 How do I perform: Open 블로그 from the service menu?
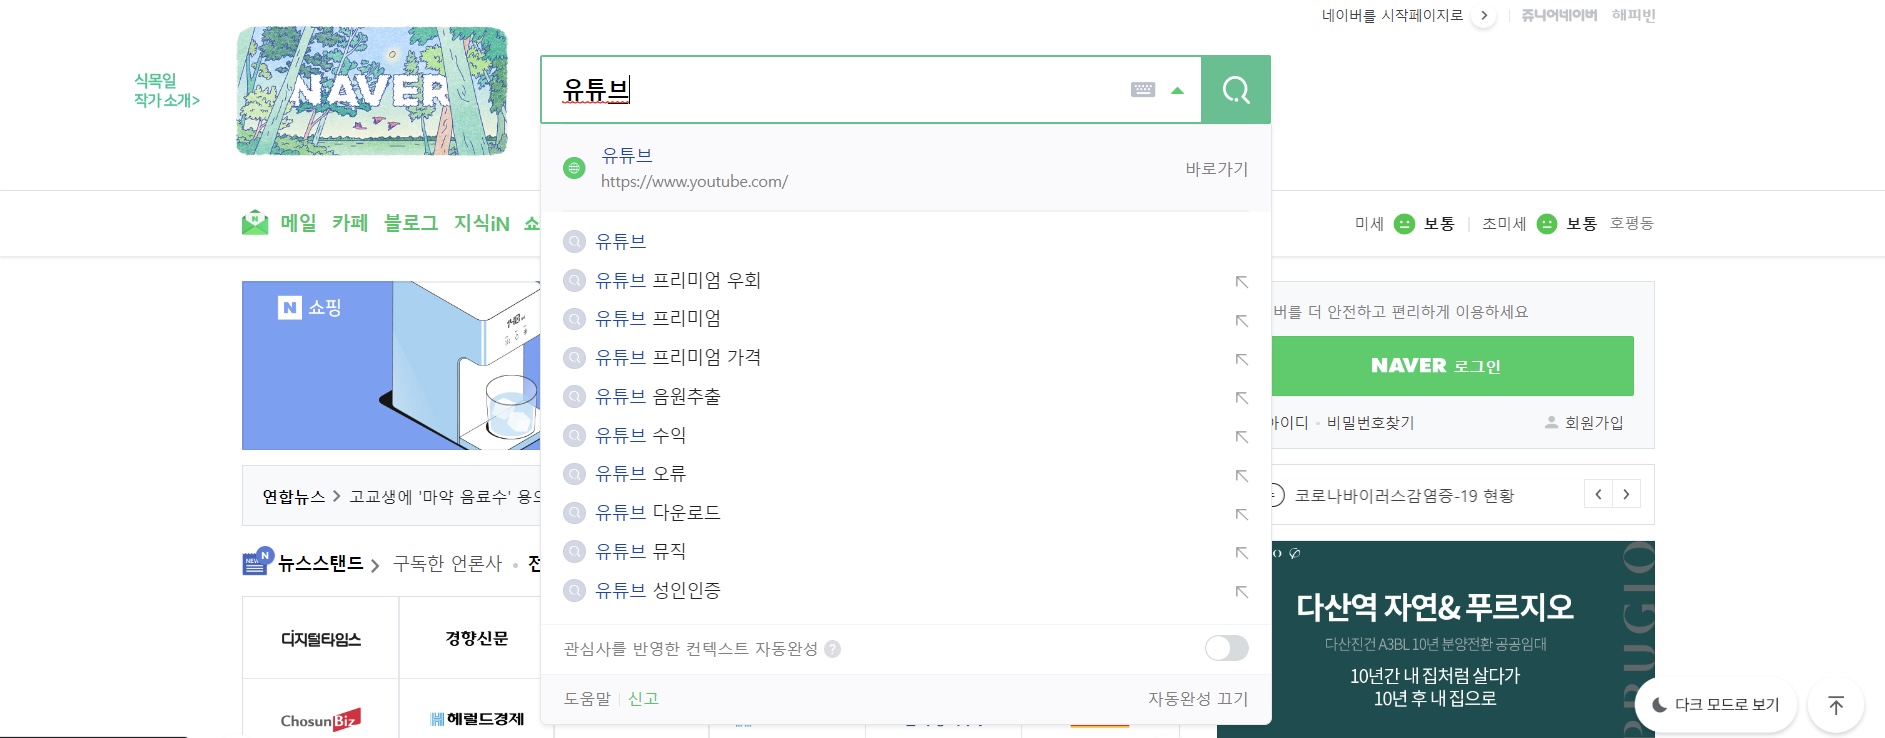point(411,223)
